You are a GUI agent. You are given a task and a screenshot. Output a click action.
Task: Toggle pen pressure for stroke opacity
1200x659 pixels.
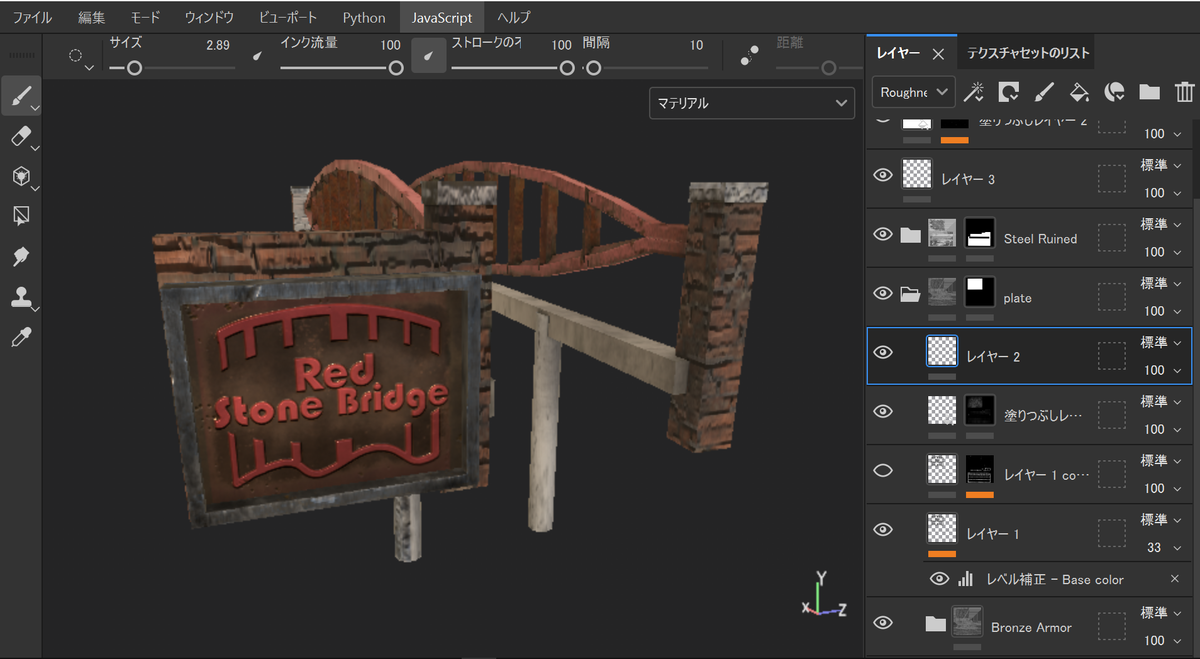coord(429,58)
